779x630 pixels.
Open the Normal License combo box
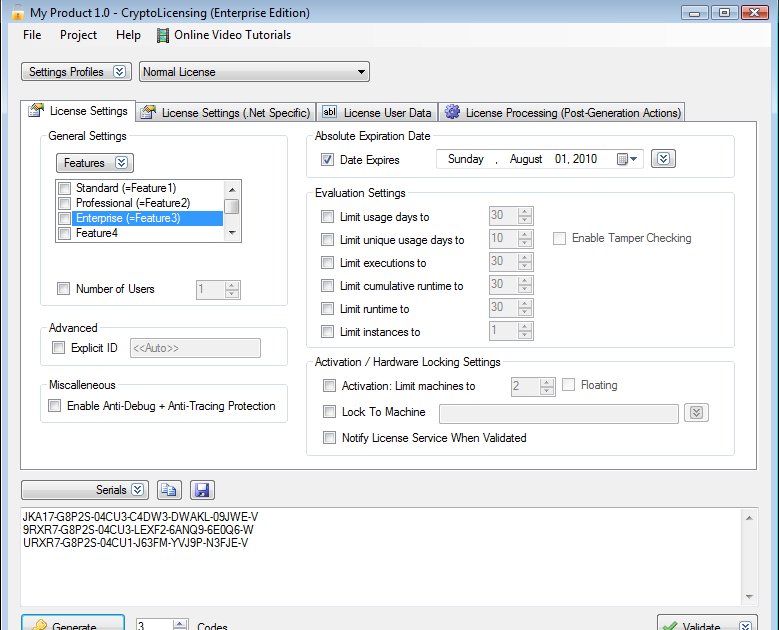tap(254, 72)
